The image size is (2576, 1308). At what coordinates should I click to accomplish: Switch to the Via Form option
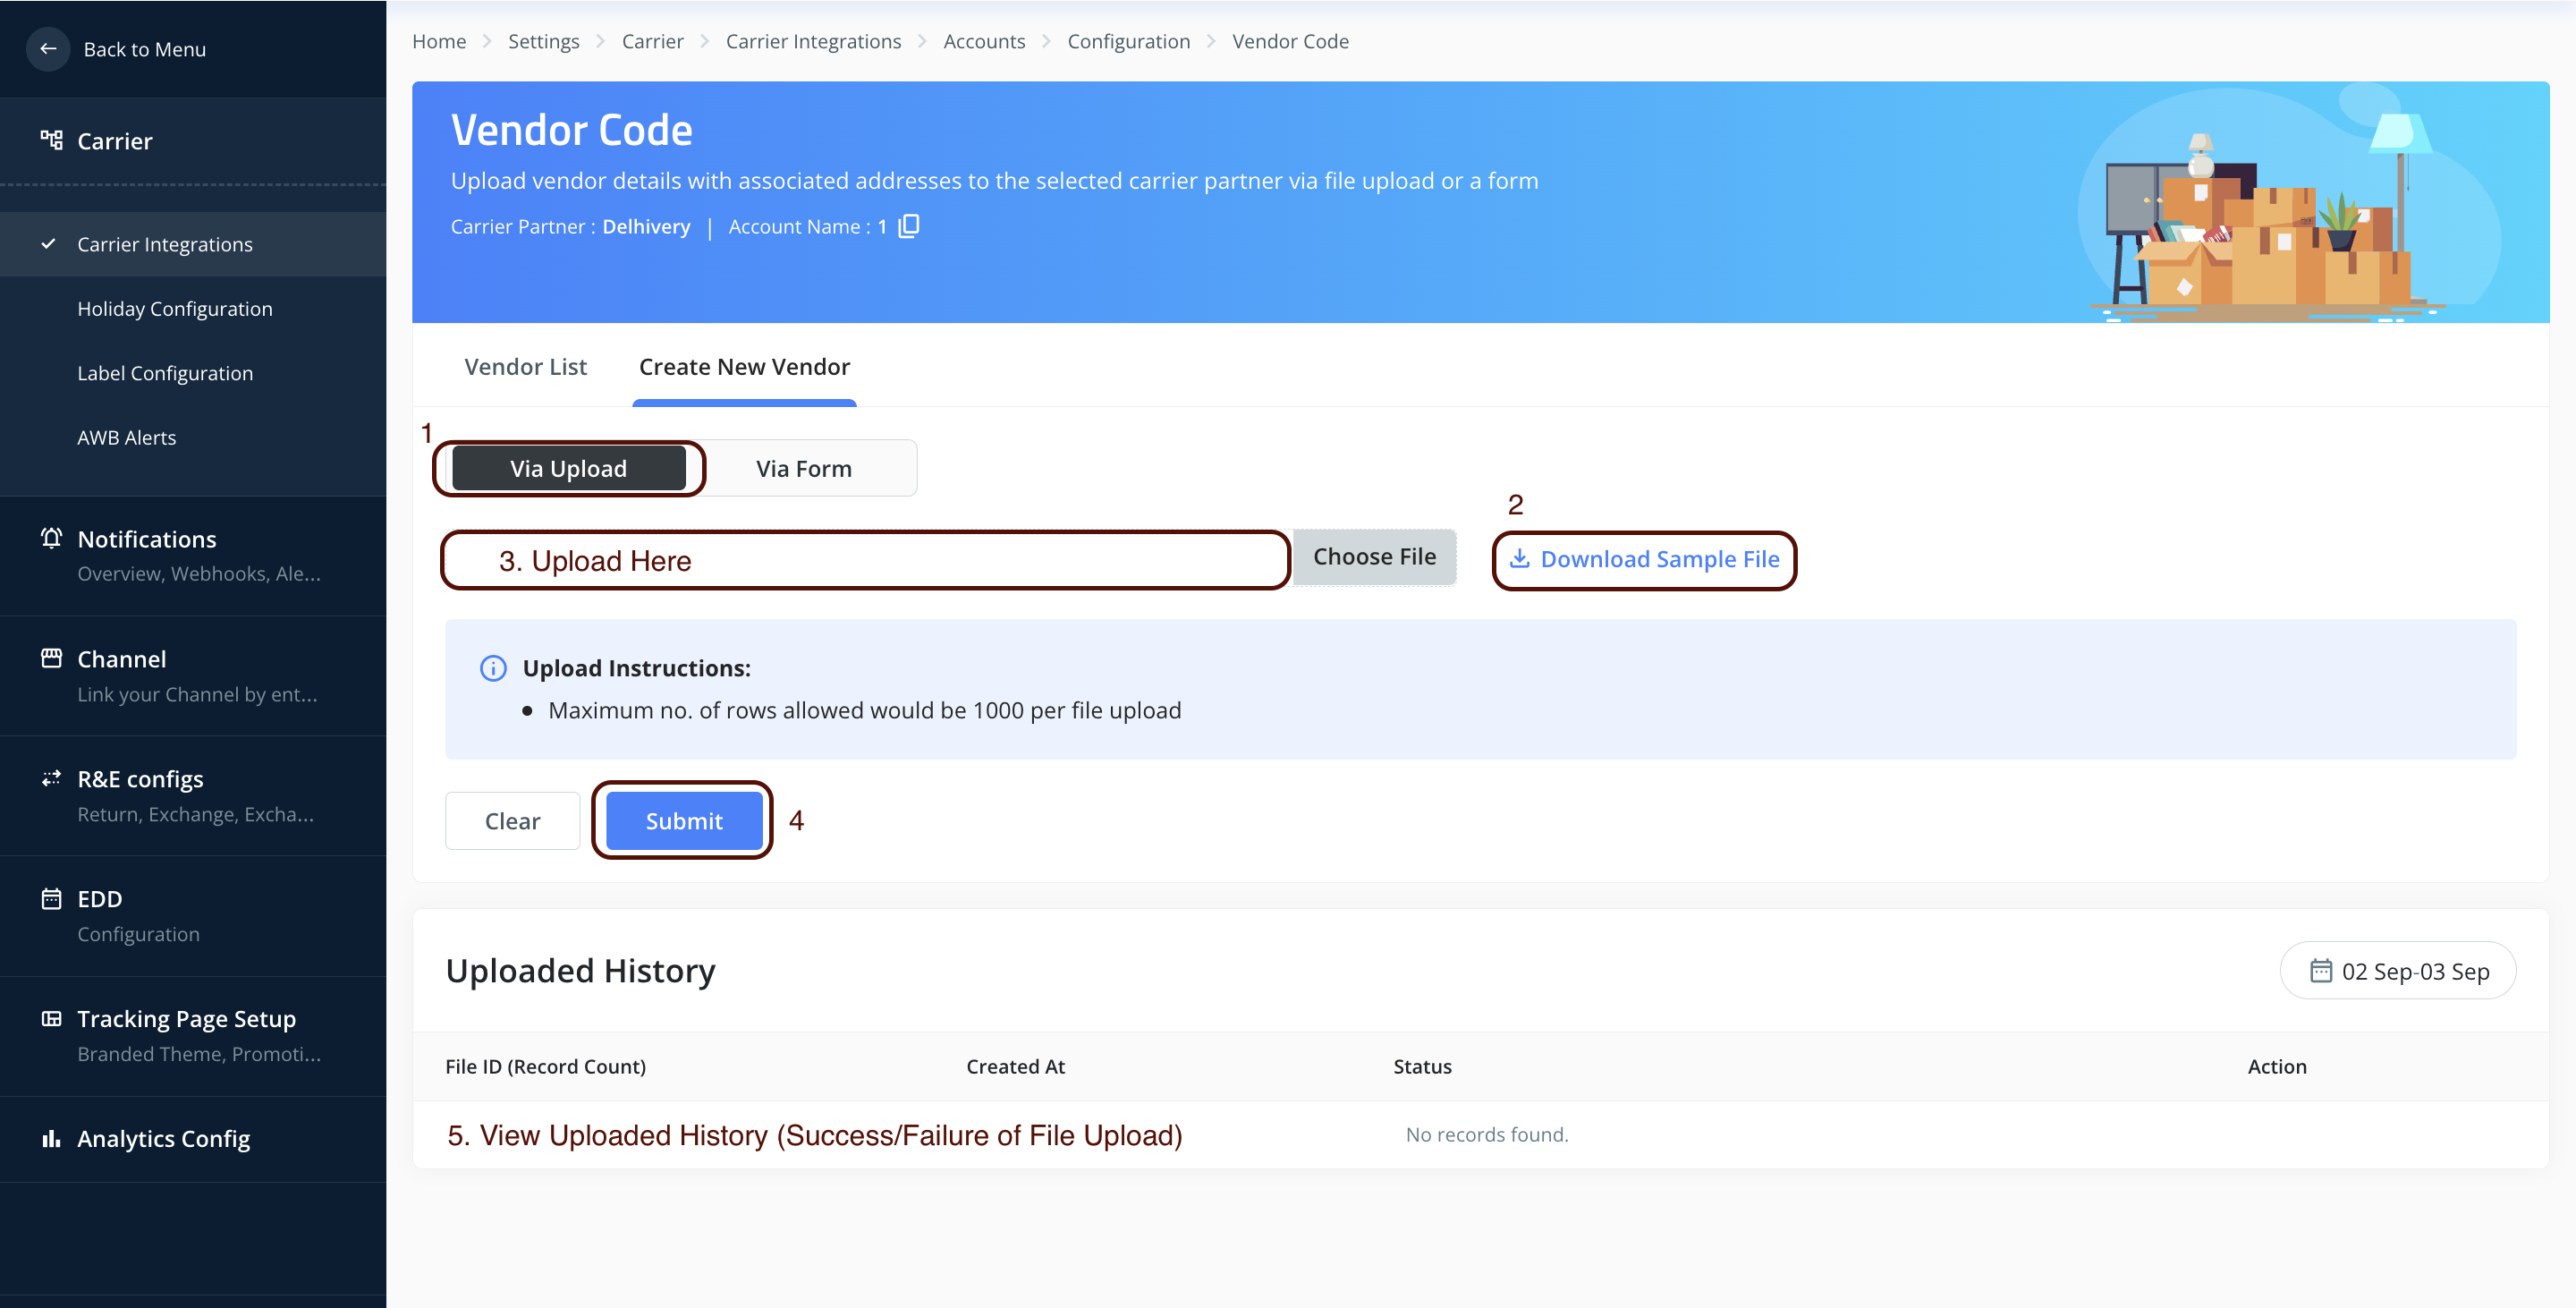803,468
